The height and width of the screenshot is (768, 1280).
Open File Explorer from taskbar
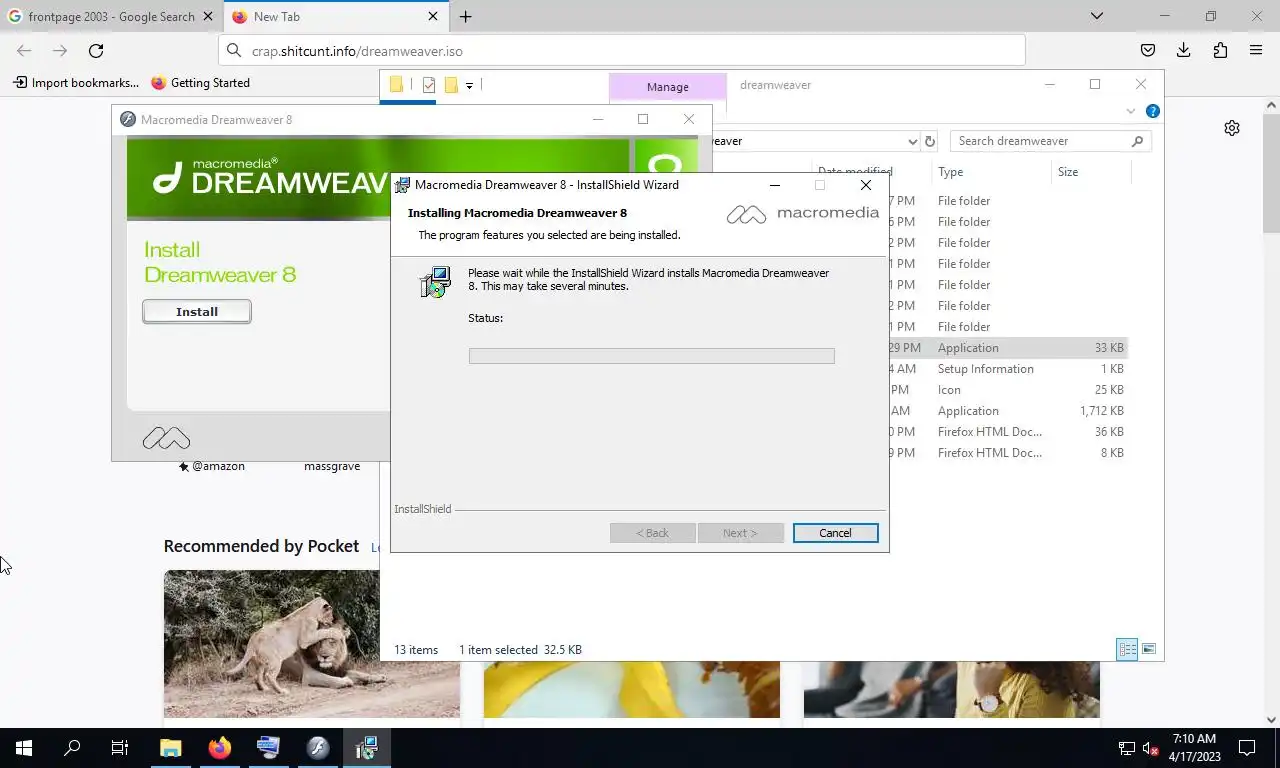pyautogui.click(x=171, y=748)
